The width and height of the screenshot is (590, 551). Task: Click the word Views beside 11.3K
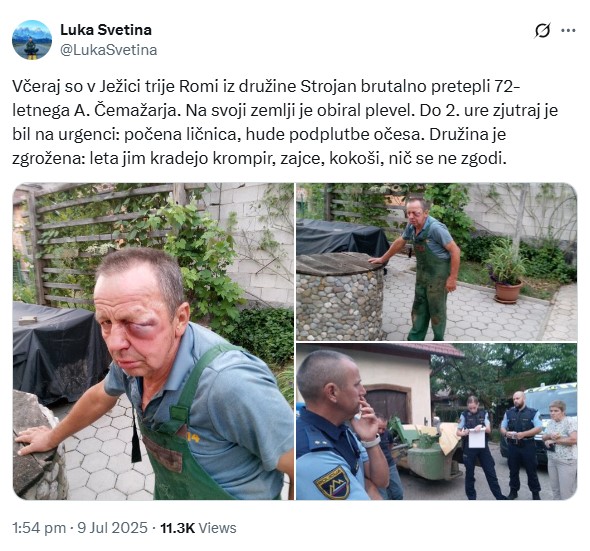pos(217,528)
